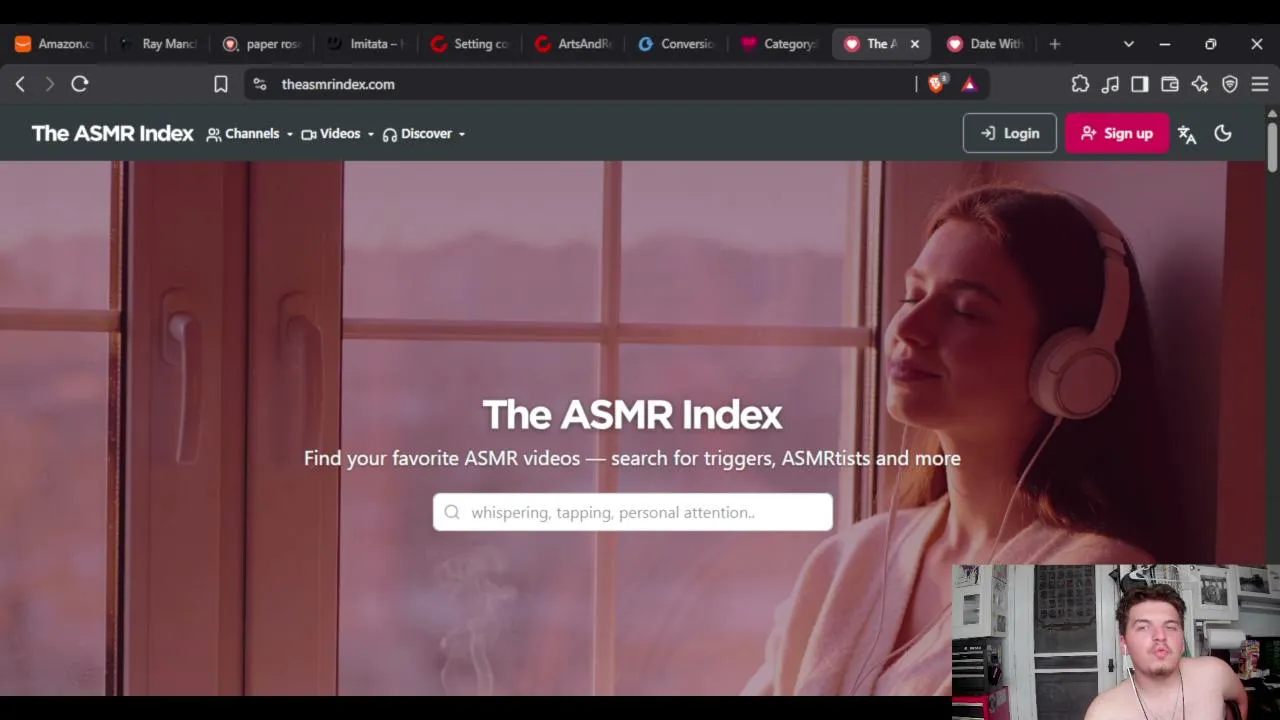The image size is (1280, 720).
Task: Show the browser sidebar panel
Action: tap(1140, 84)
